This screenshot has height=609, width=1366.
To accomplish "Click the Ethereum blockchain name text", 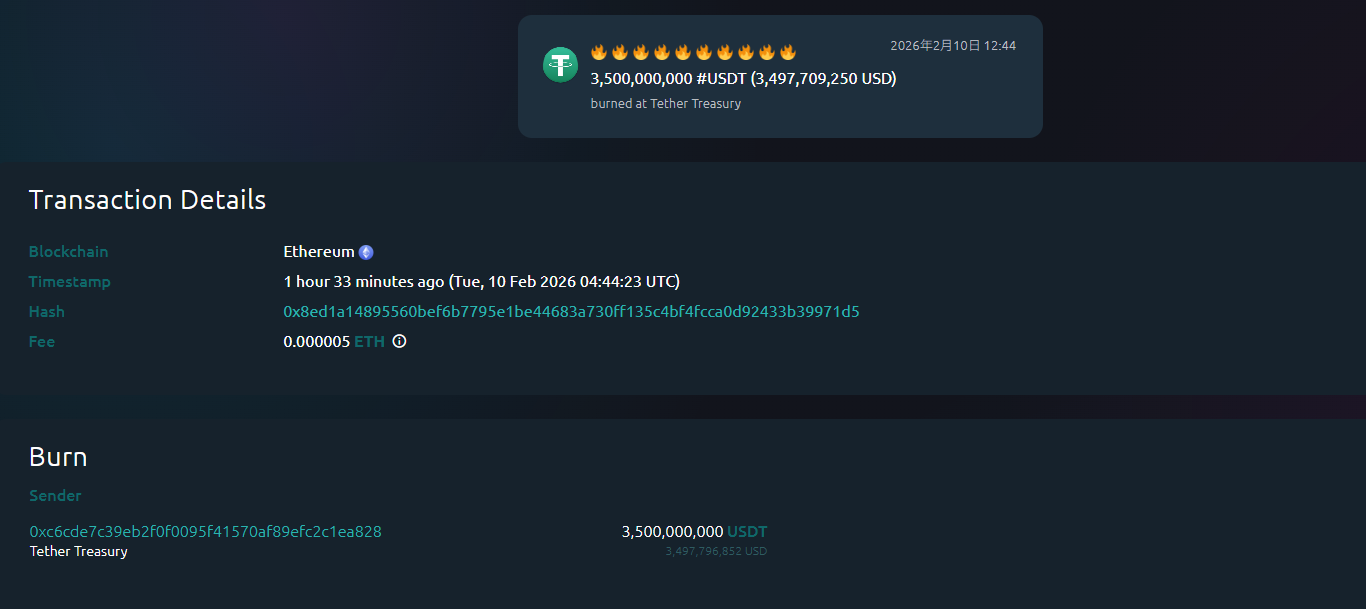I will pyautogui.click(x=318, y=252).
